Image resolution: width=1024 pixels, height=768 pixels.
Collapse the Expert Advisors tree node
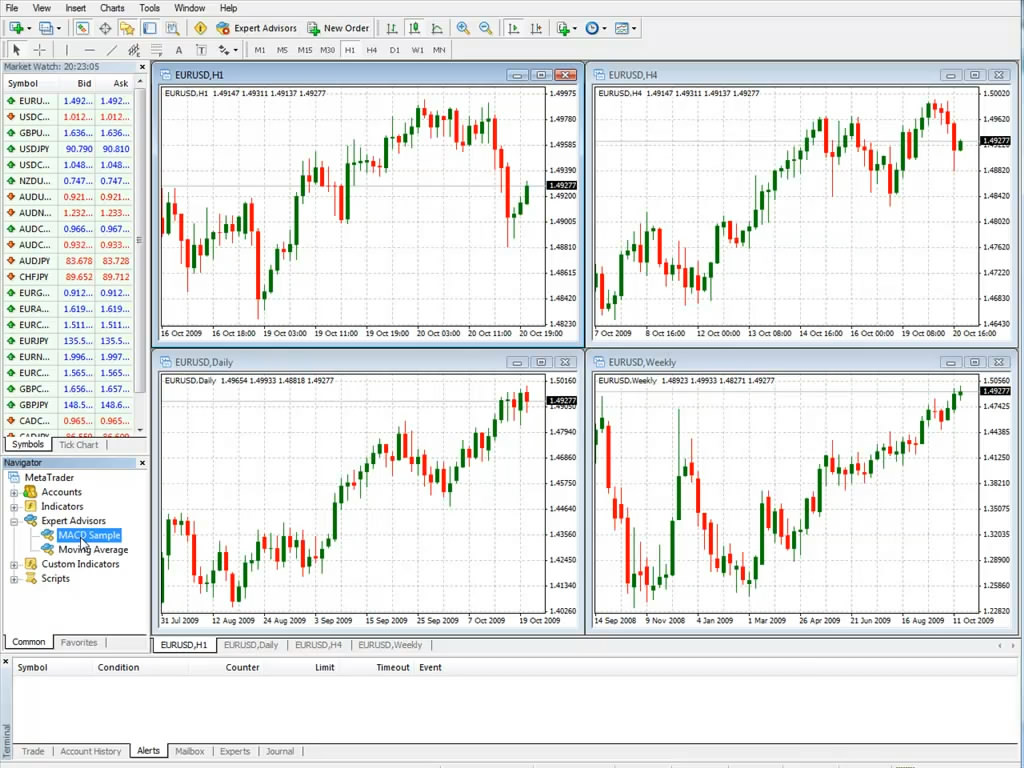pyautogui.click(x=14, y=521)
